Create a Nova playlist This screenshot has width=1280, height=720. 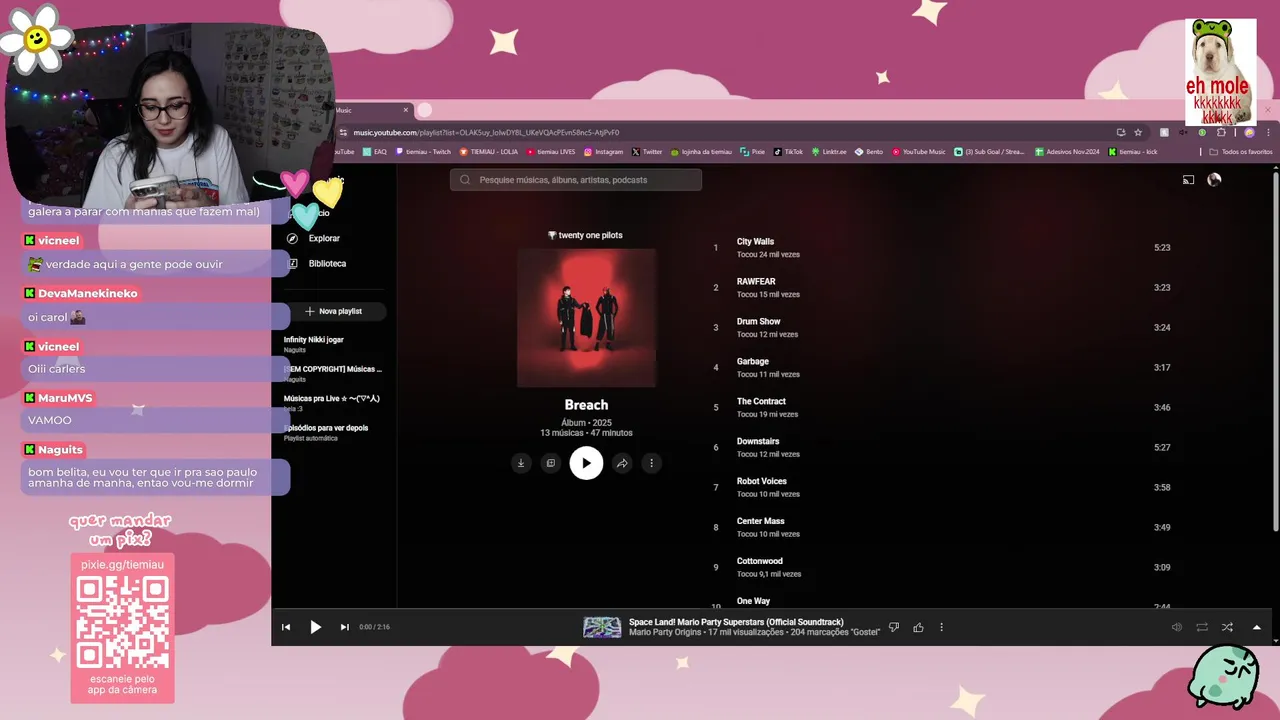[x=334, y=311]
